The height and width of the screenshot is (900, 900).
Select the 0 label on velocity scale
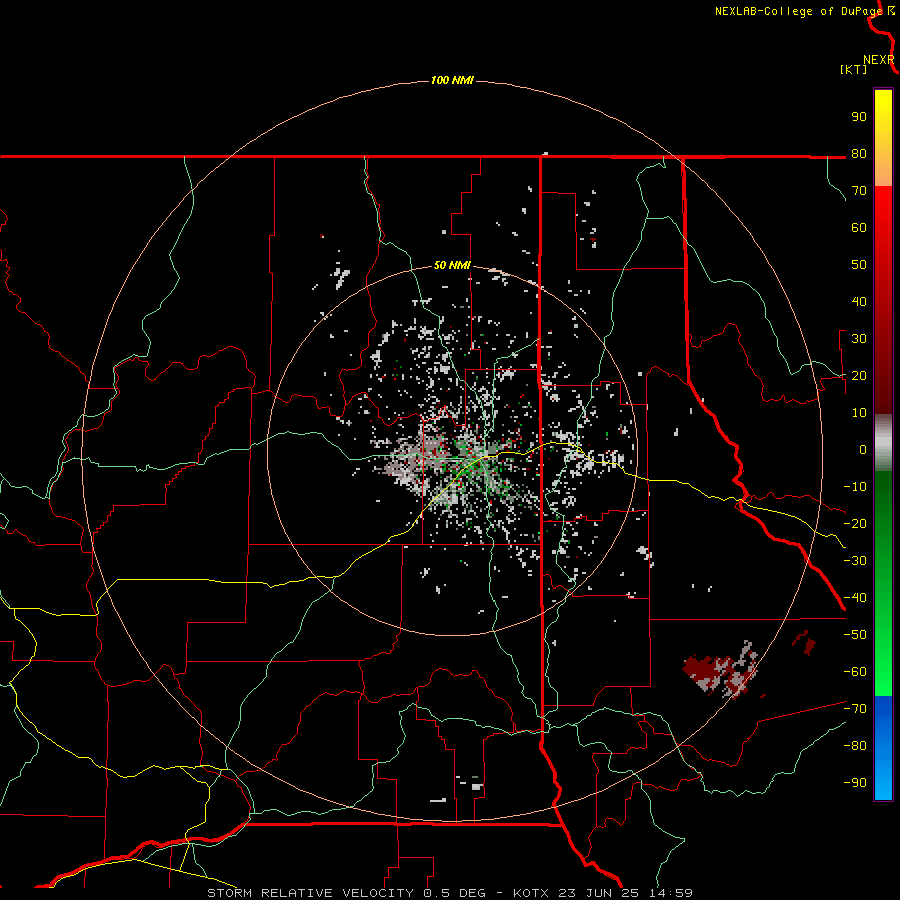tap(863, 449)
